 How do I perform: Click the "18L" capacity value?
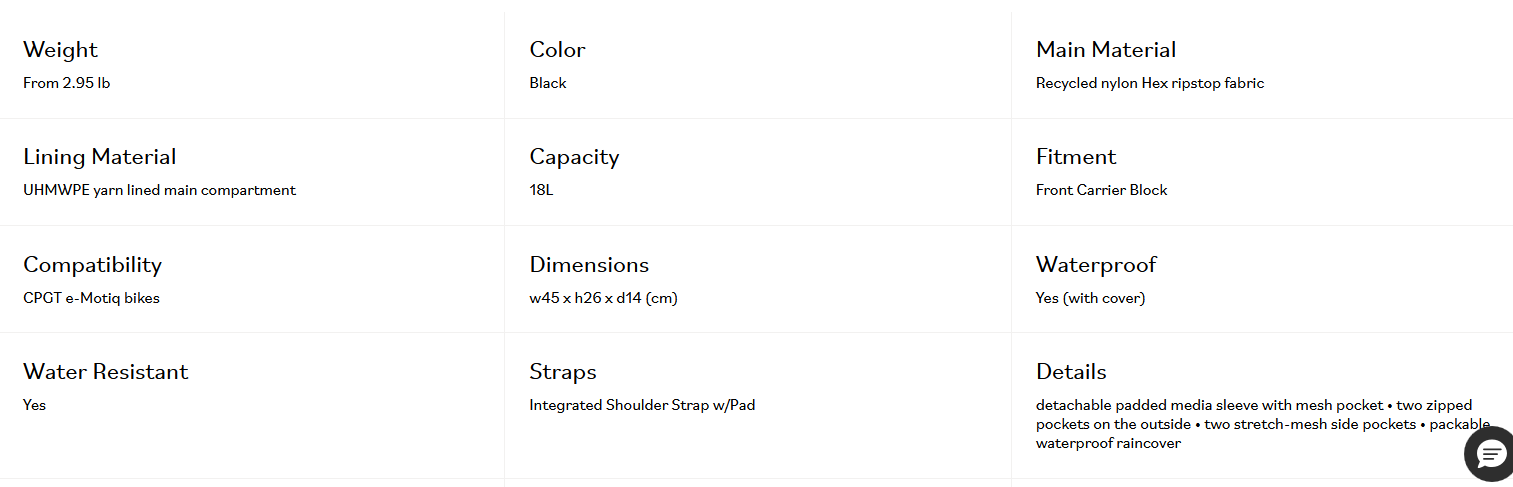[541, 190]
